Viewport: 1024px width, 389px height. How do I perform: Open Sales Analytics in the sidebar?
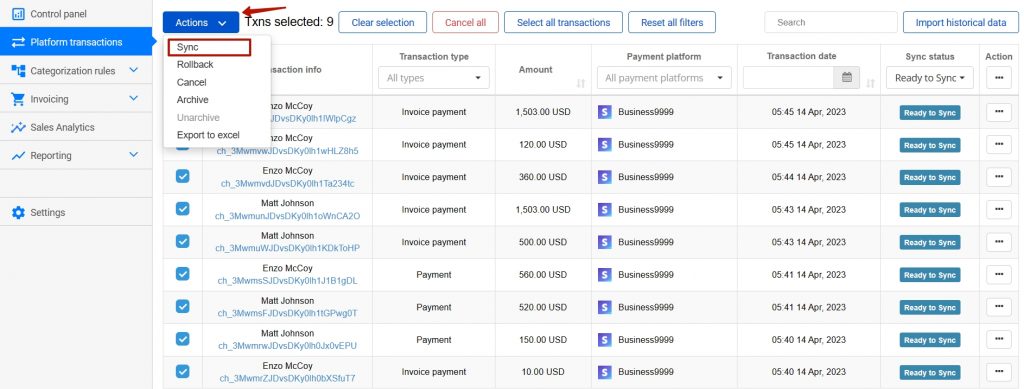pos(62,127)
